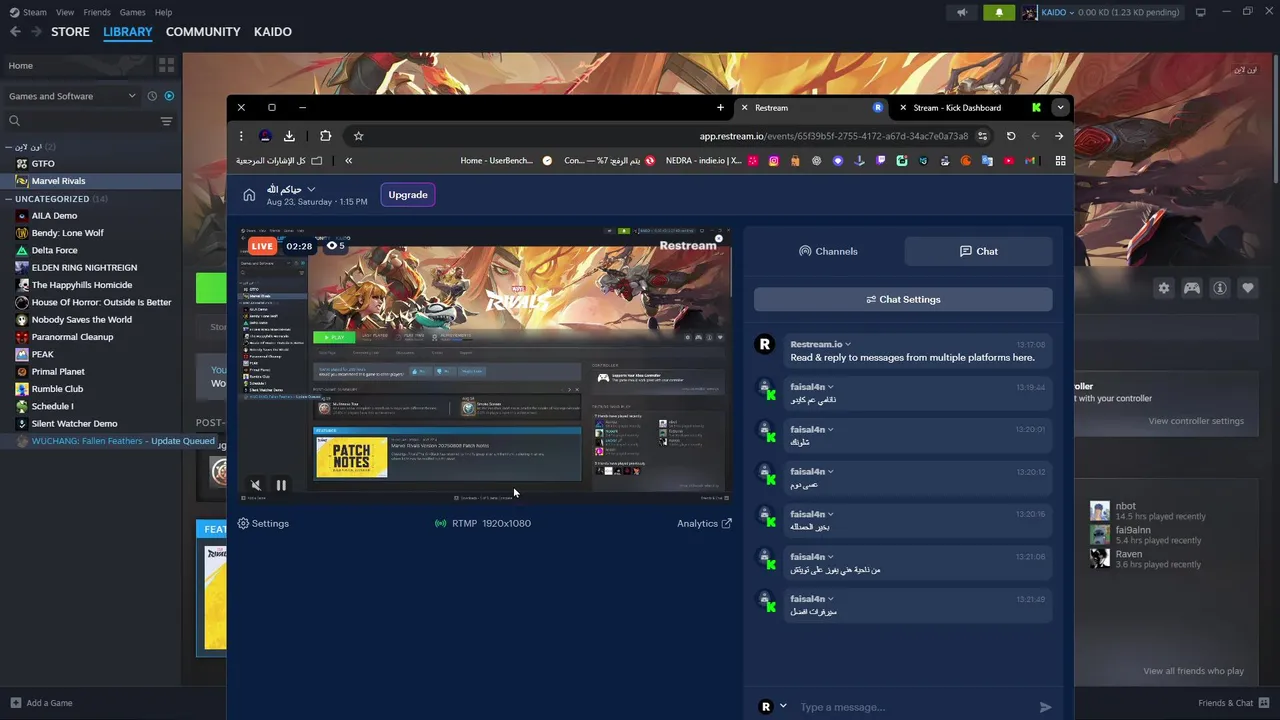
Task: Expand first faisal4n message options chevron
Action: pyautogui.click(x=830, y=387)
